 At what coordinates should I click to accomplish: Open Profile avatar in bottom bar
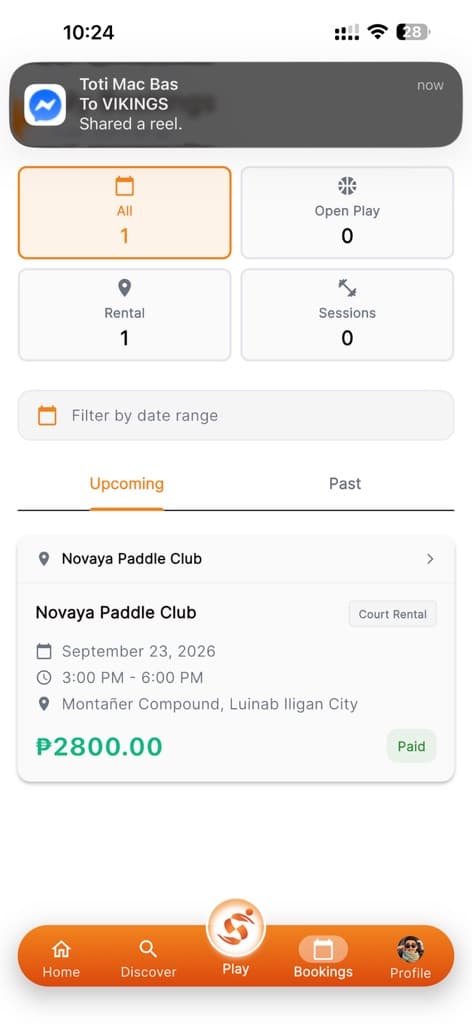pyautogui.click(x=411, y=950)
